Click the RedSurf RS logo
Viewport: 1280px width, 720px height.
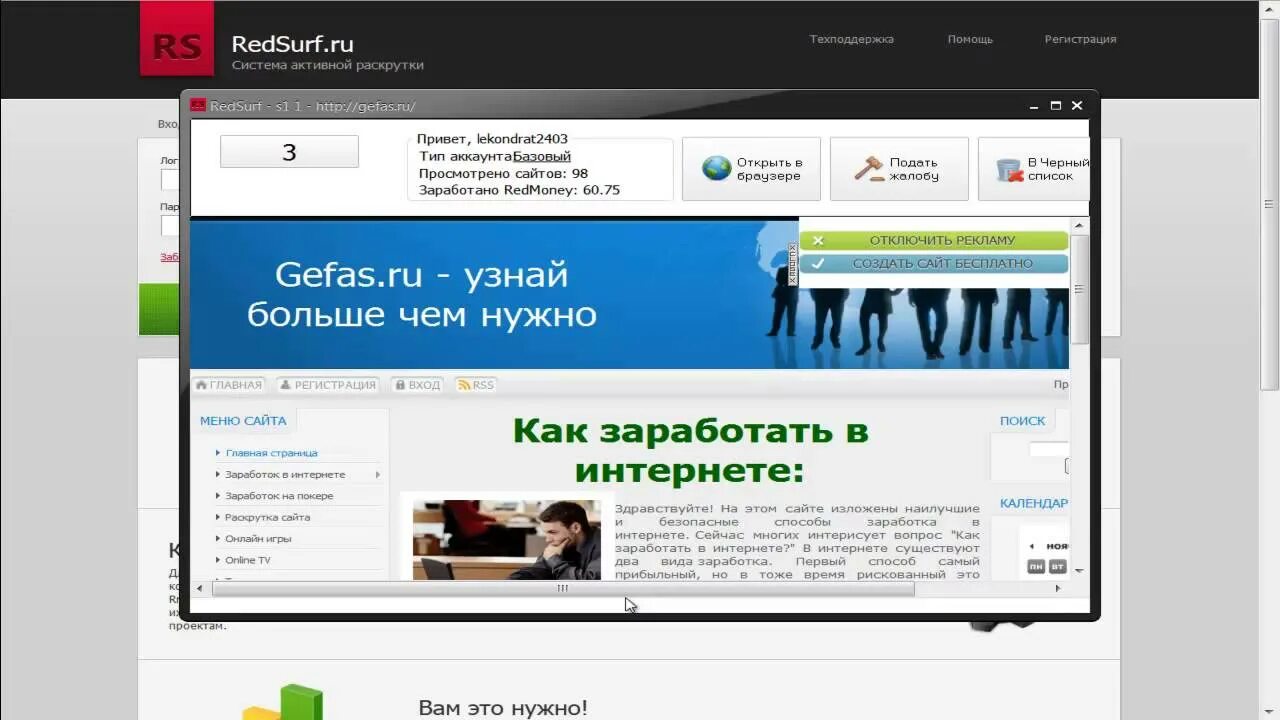(177, 38)
